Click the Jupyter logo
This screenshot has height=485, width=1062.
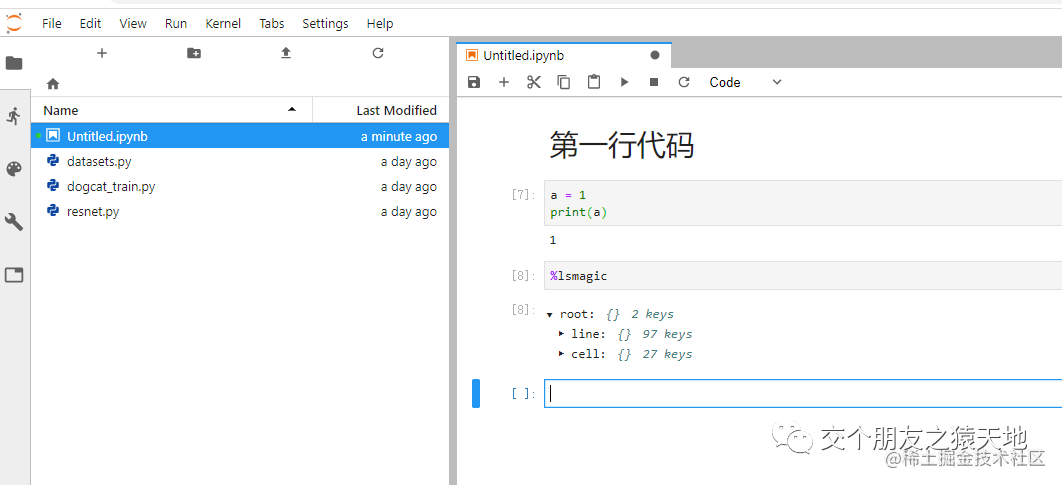coord(14,22)
